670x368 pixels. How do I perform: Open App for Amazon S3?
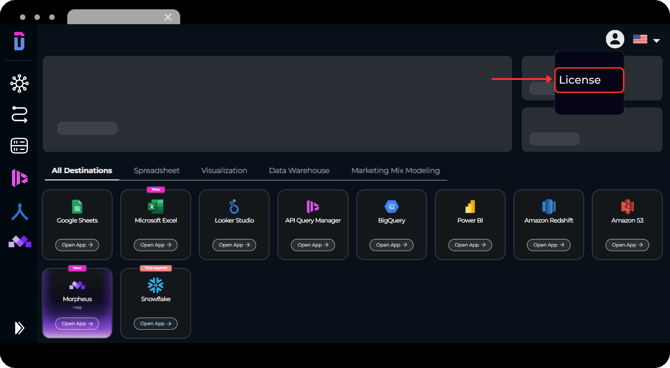click(x=627, y=245)
